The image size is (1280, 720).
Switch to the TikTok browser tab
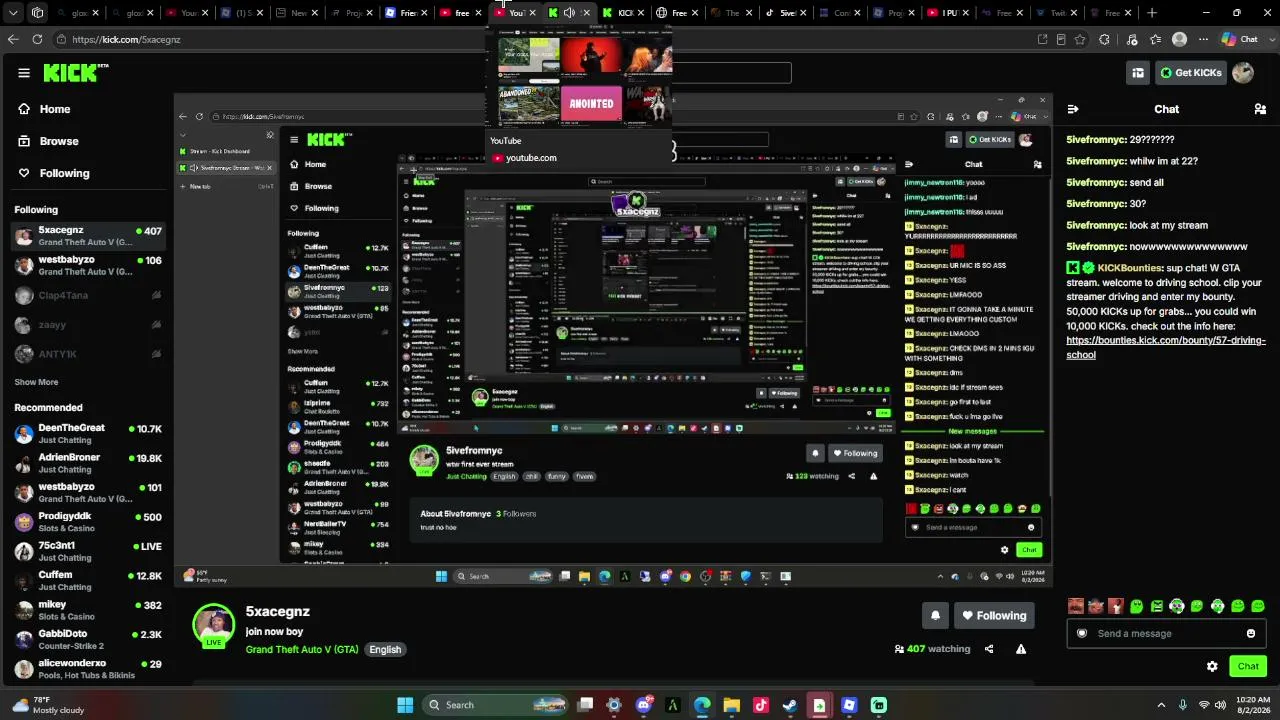[x=786, y=13]
